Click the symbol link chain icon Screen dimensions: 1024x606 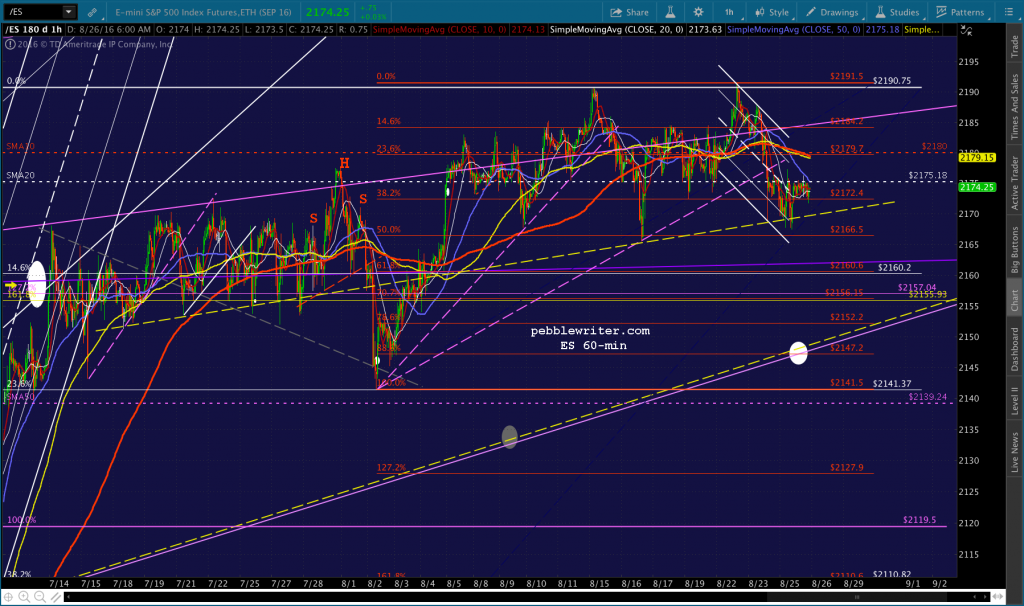(x=93, y=12)
